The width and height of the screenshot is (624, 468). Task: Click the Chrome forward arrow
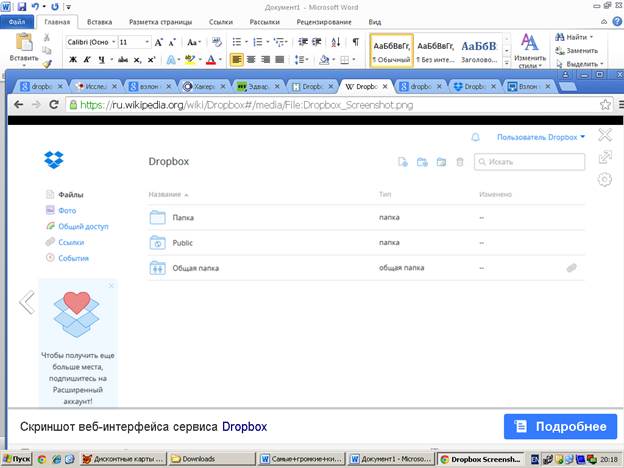[36, 105]
